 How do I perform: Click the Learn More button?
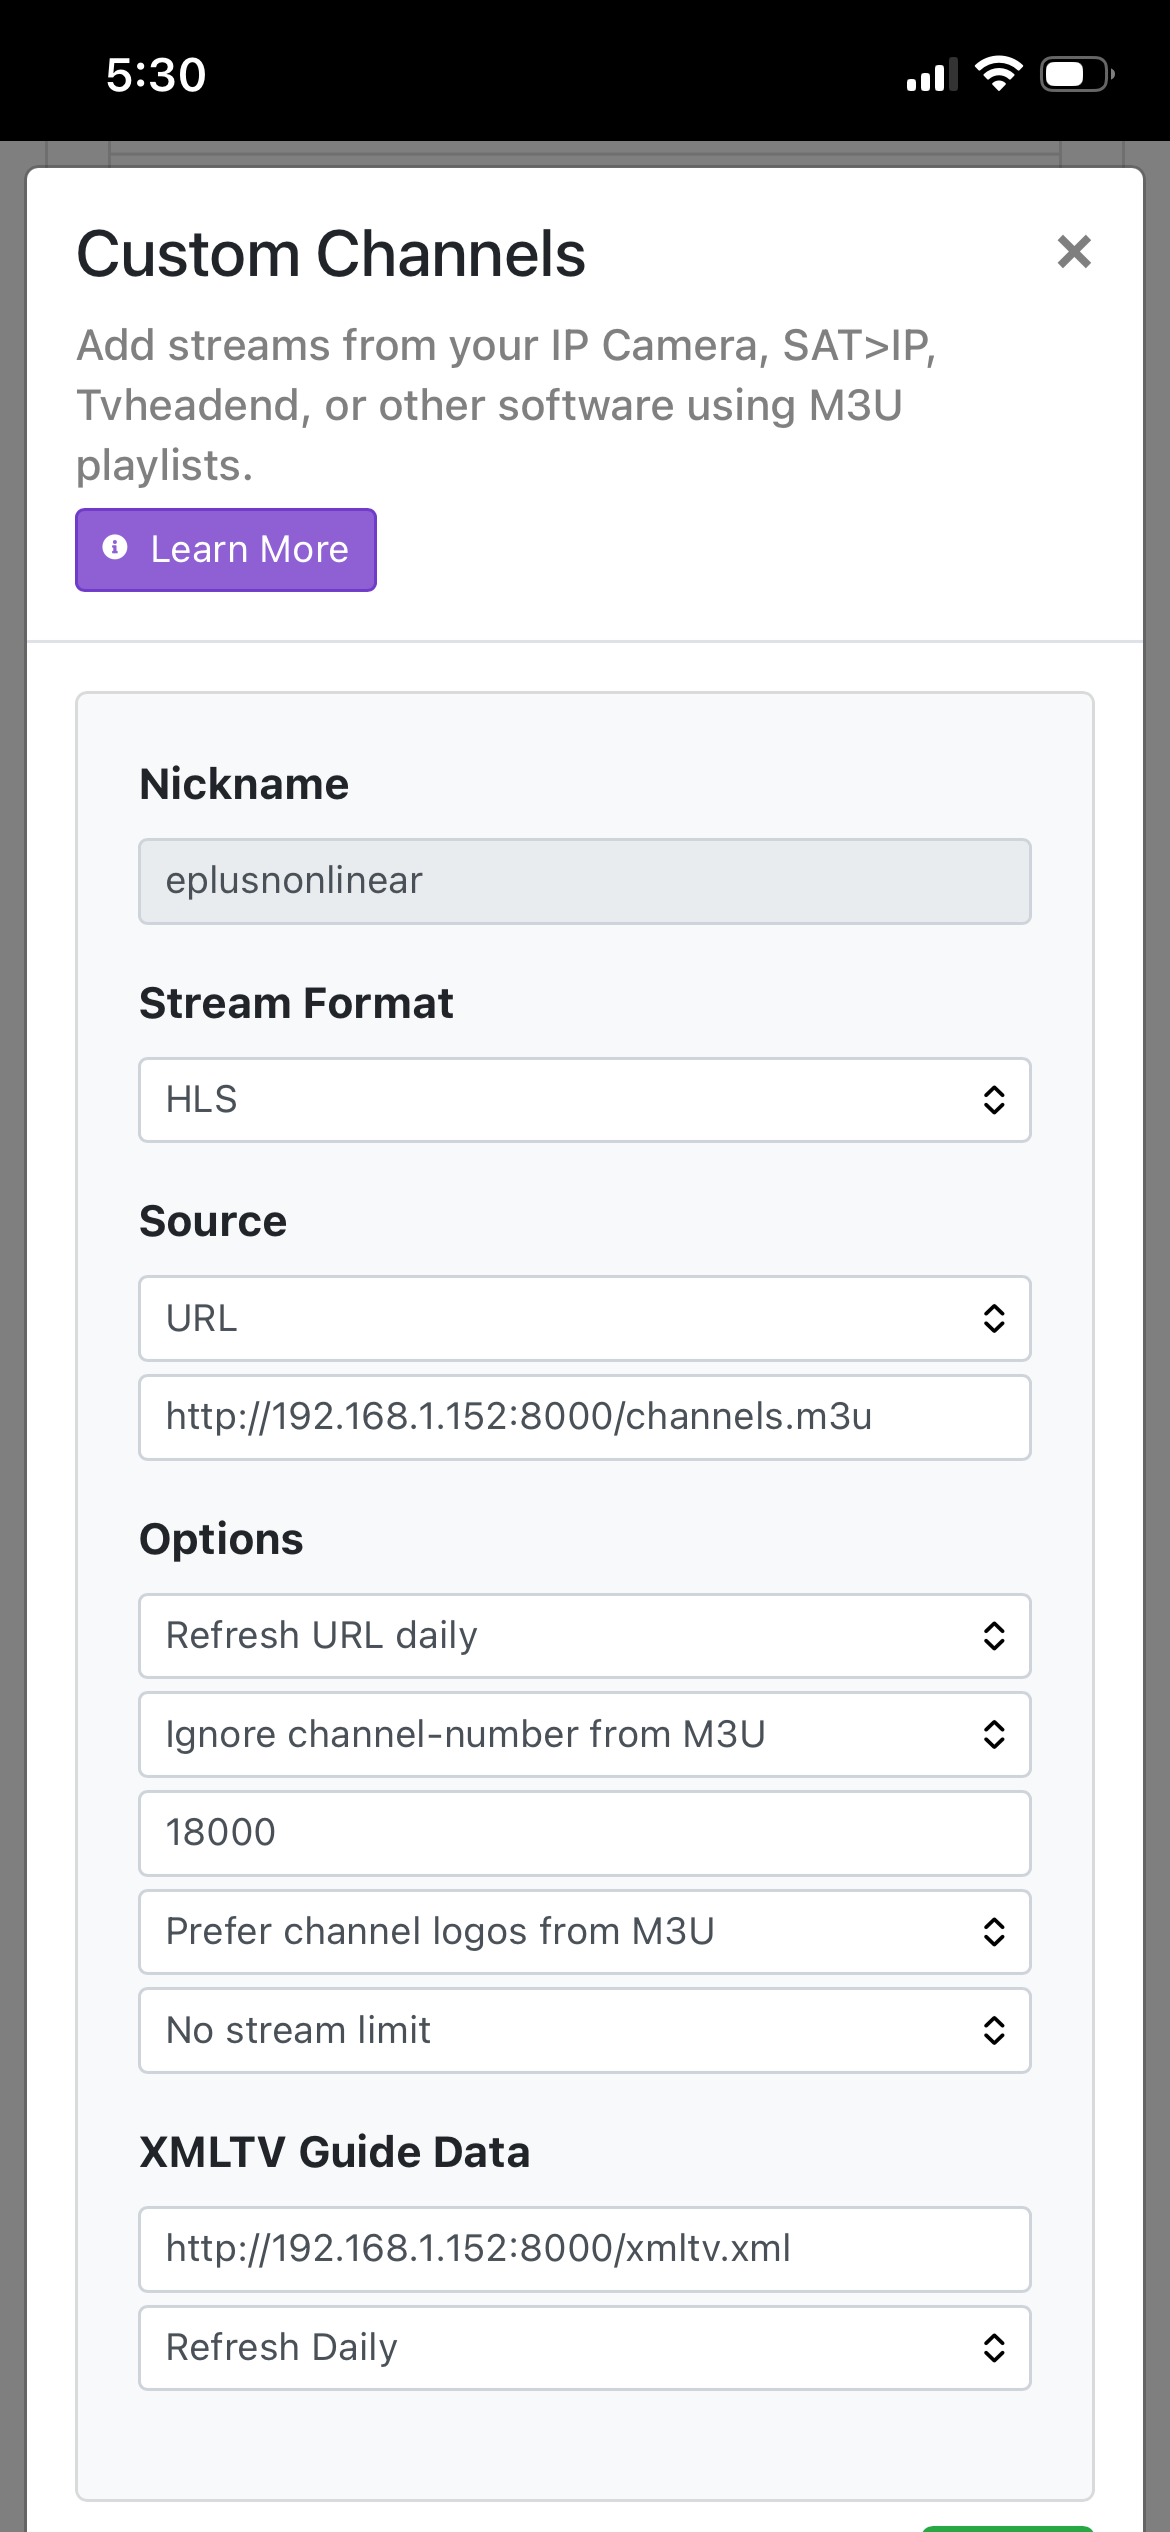tap(226, 550)
